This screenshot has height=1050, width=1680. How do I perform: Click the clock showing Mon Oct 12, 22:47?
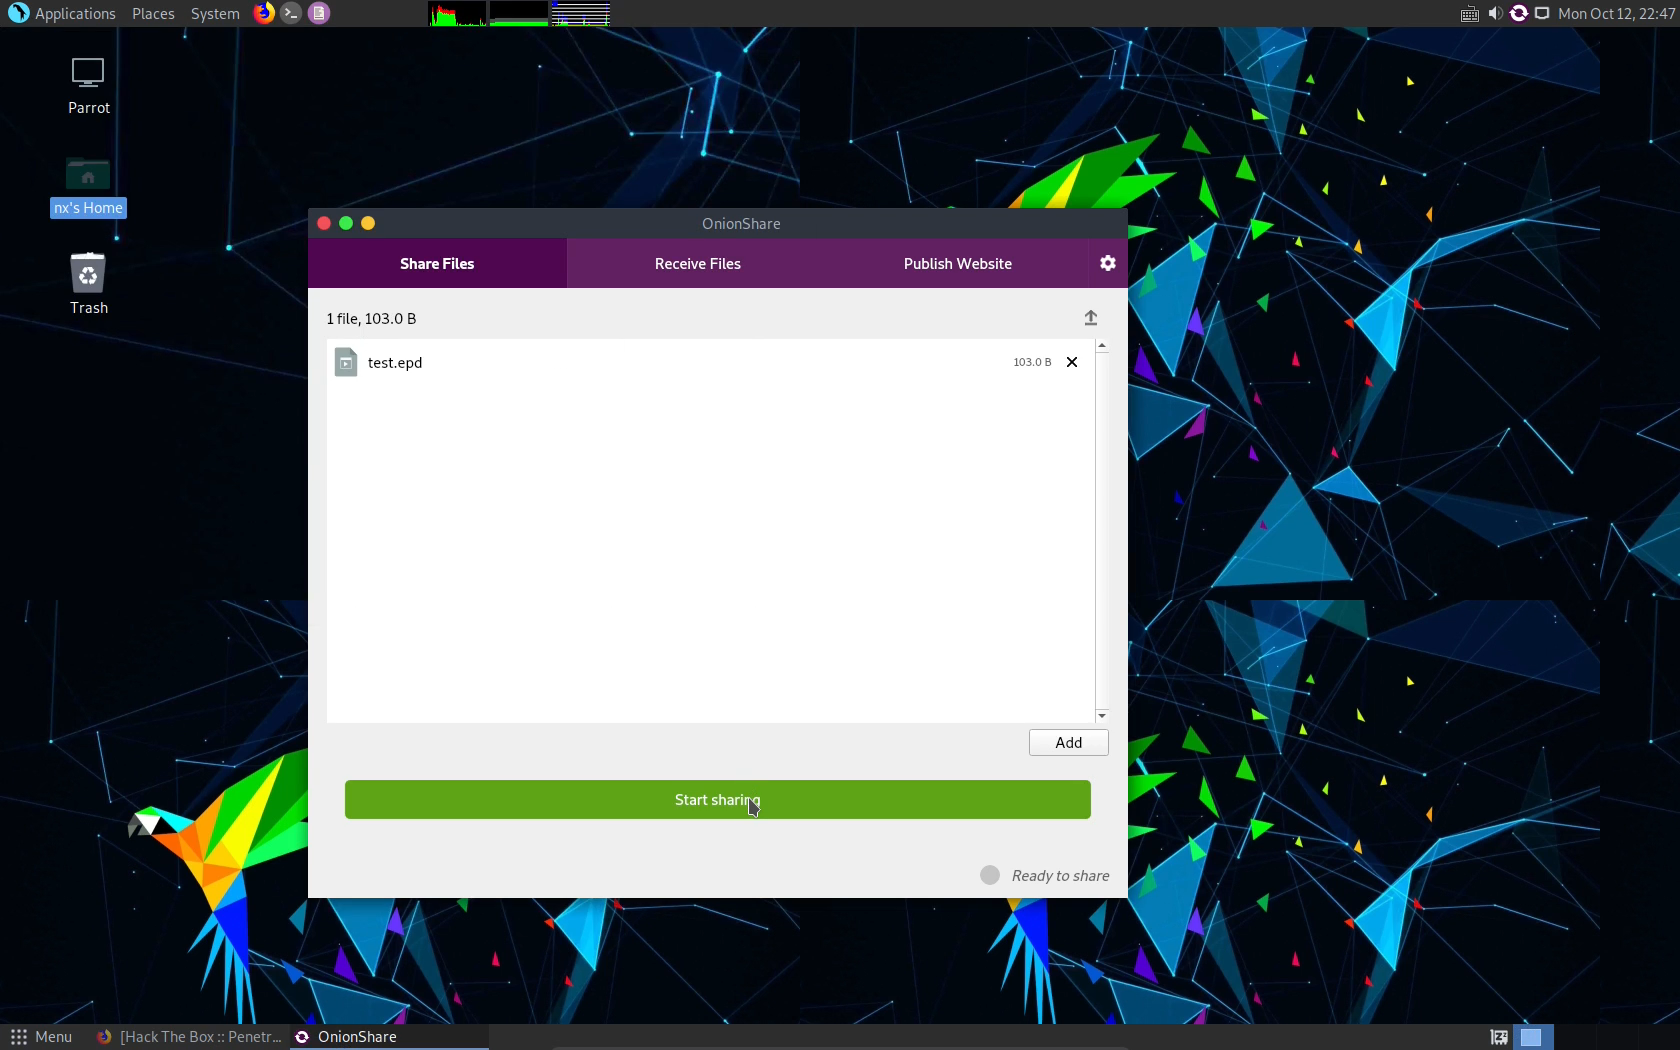click(x=1616, y=13)
